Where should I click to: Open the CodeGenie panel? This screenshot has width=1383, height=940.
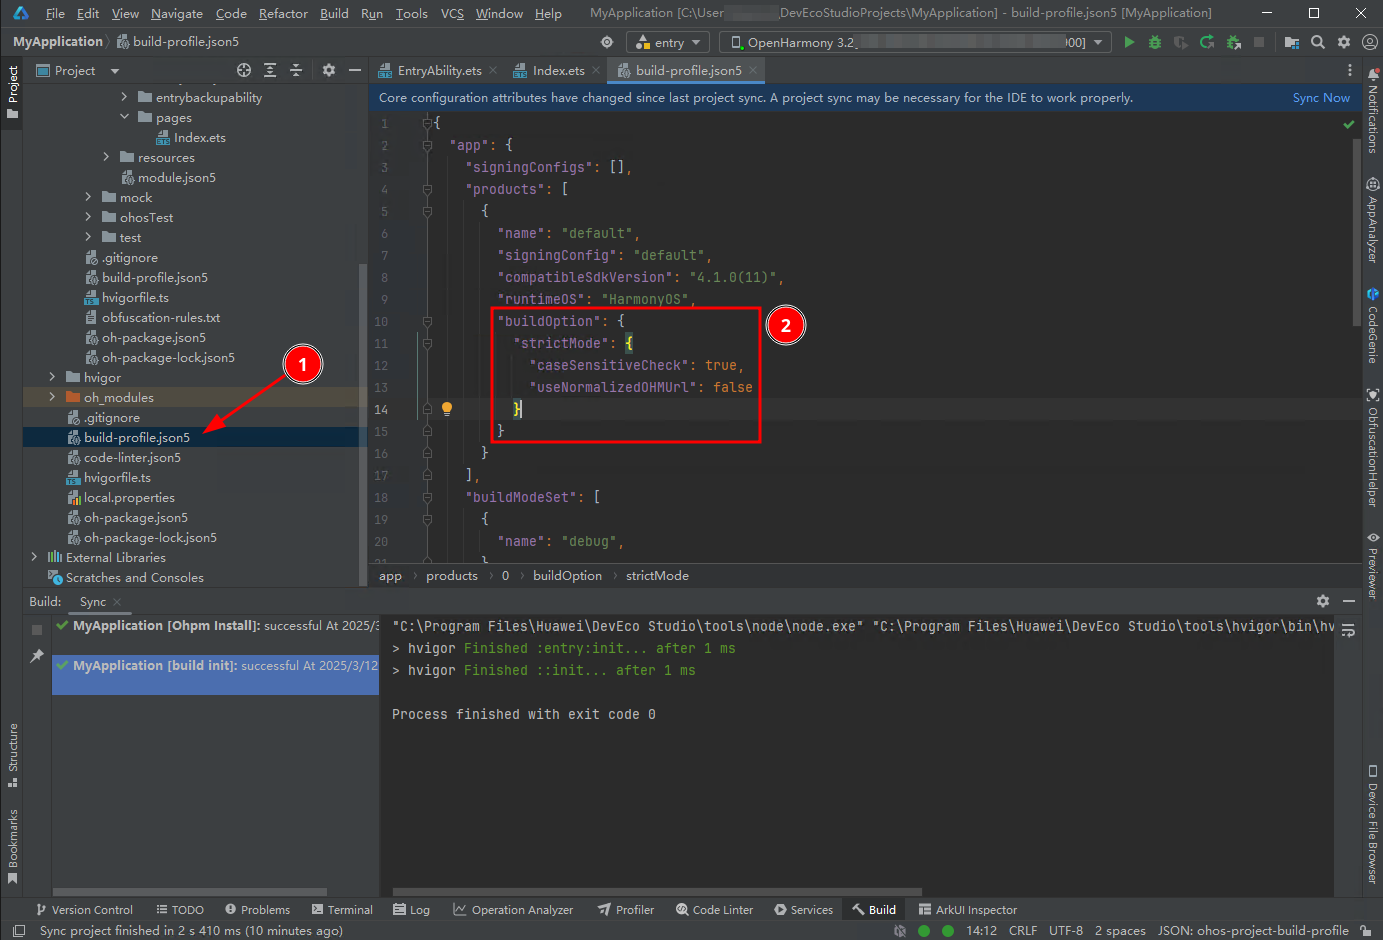coord(1372,320)
